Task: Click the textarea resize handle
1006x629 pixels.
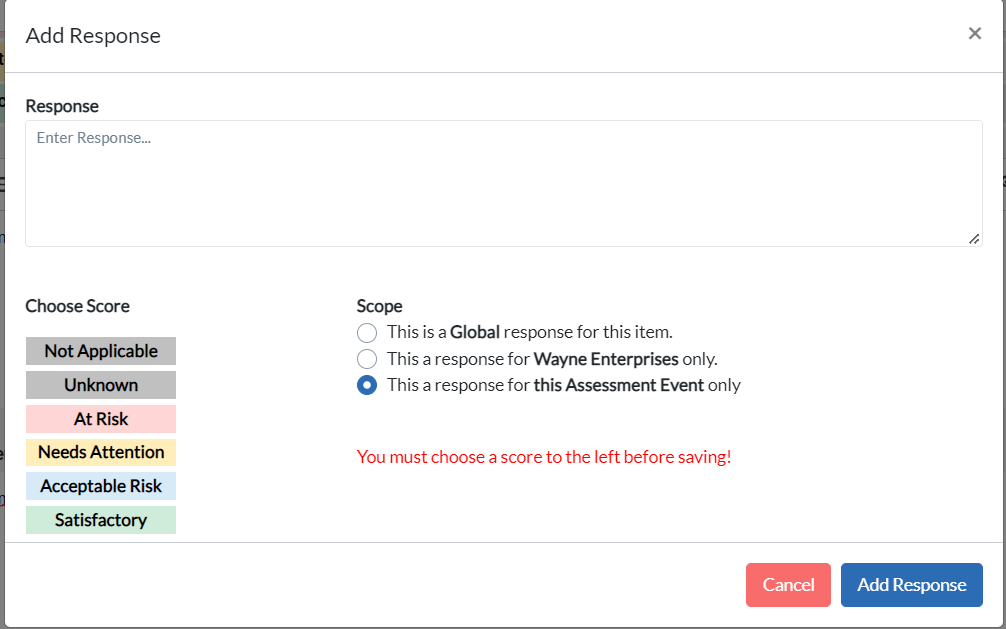Action: click(x=974, y=238)
